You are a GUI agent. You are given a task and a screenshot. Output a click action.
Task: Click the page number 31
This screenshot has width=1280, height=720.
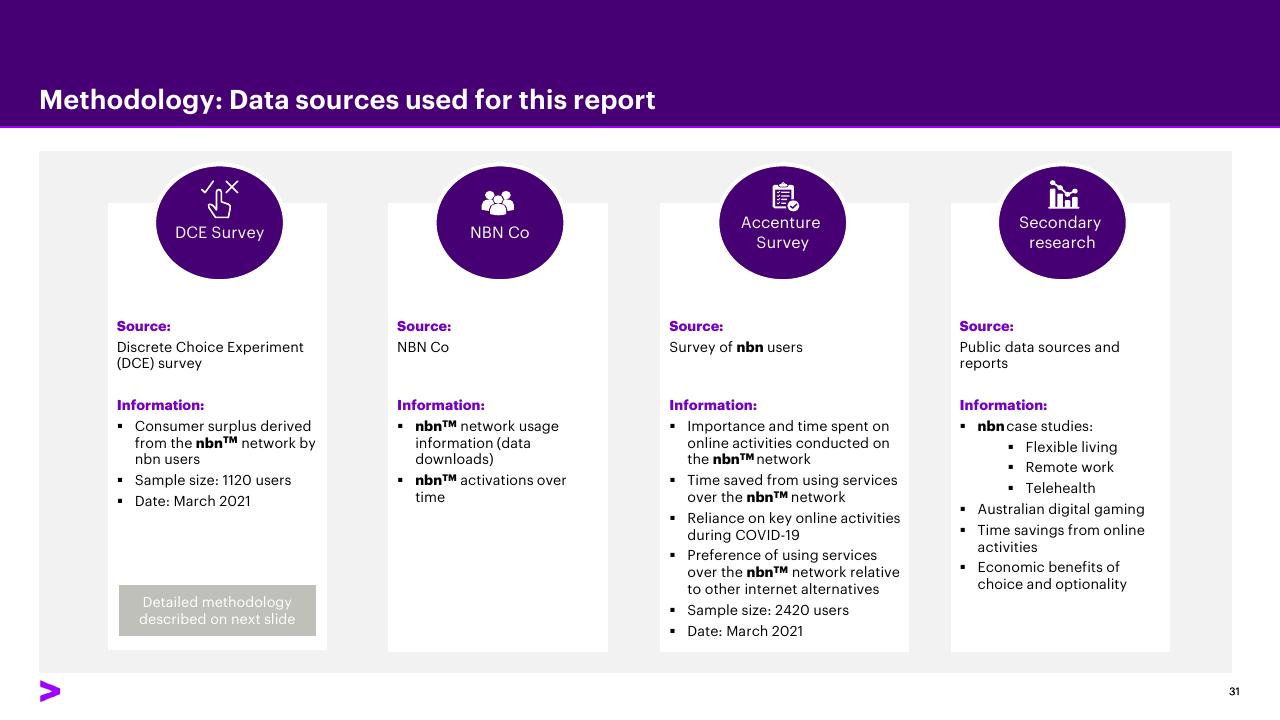click(1234, 692)
